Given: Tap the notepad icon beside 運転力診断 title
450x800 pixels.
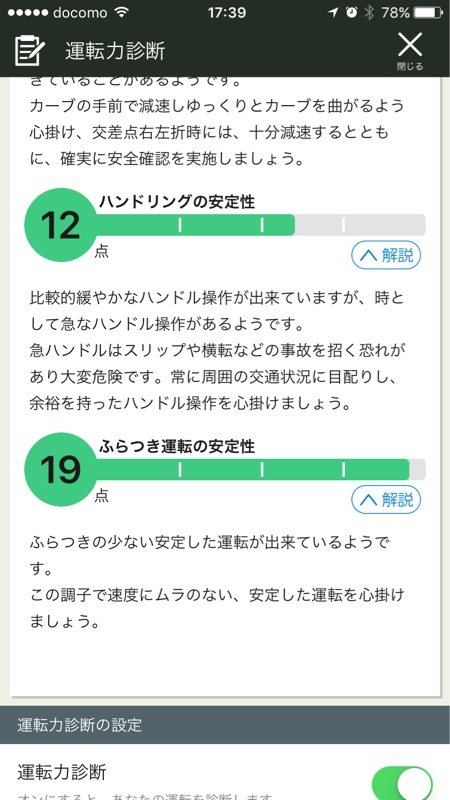Looking at the screenshot, I should pyautogui.click(x=30, y=51).
